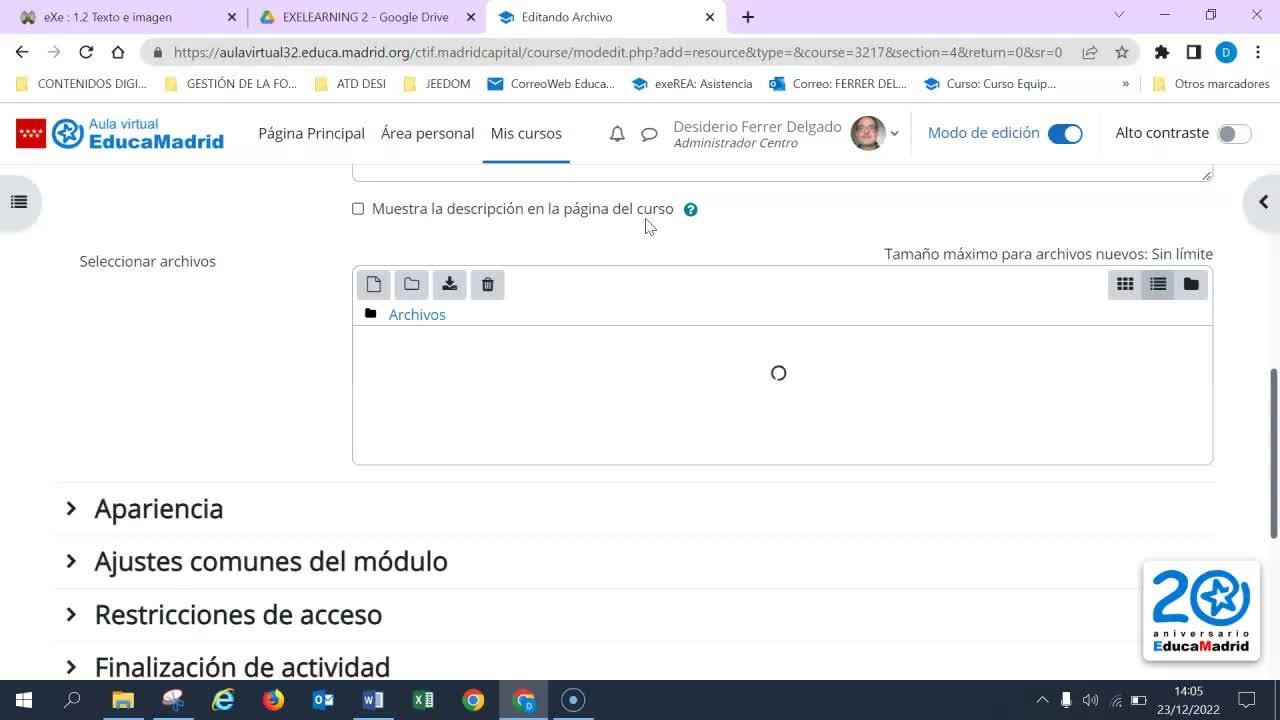
Task: Open the block drawer arrow on right
Action: click(1263, 202)
